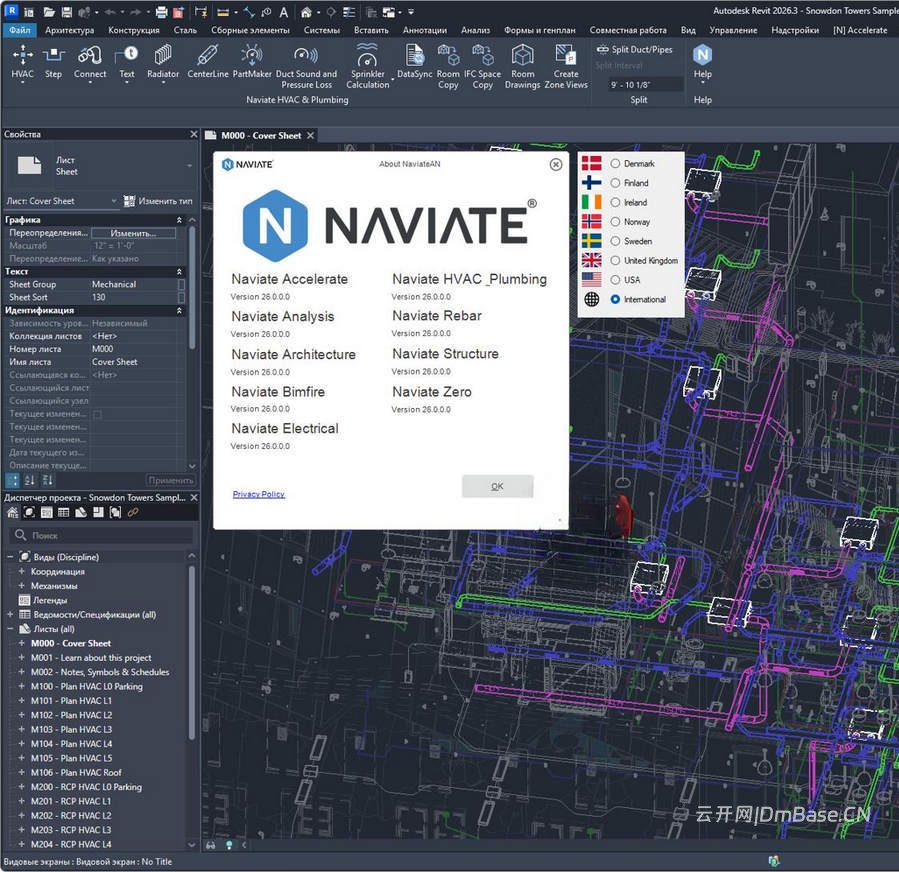Viewport: 899px width, 872px height.
Task: Select the USA radio button
Action: pos(615,280)
